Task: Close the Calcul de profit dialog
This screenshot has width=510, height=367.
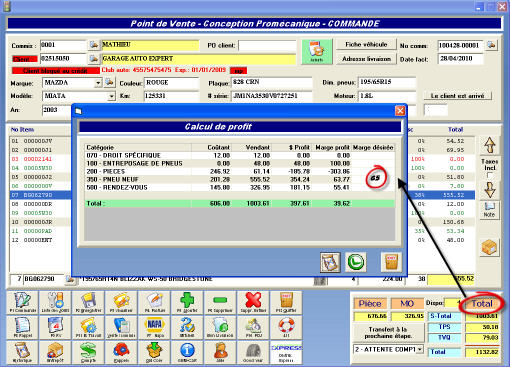Action: click(400, 111)
